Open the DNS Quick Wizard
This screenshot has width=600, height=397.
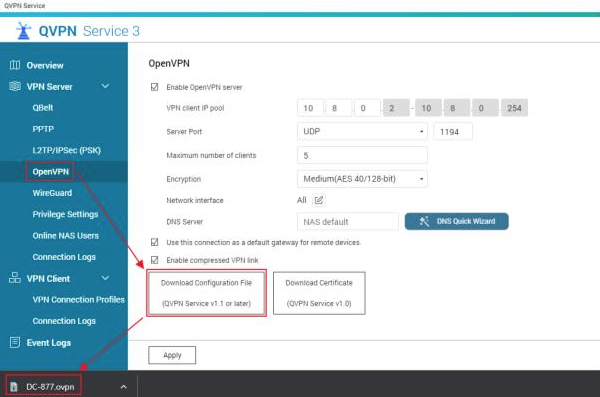click(457, 221)
